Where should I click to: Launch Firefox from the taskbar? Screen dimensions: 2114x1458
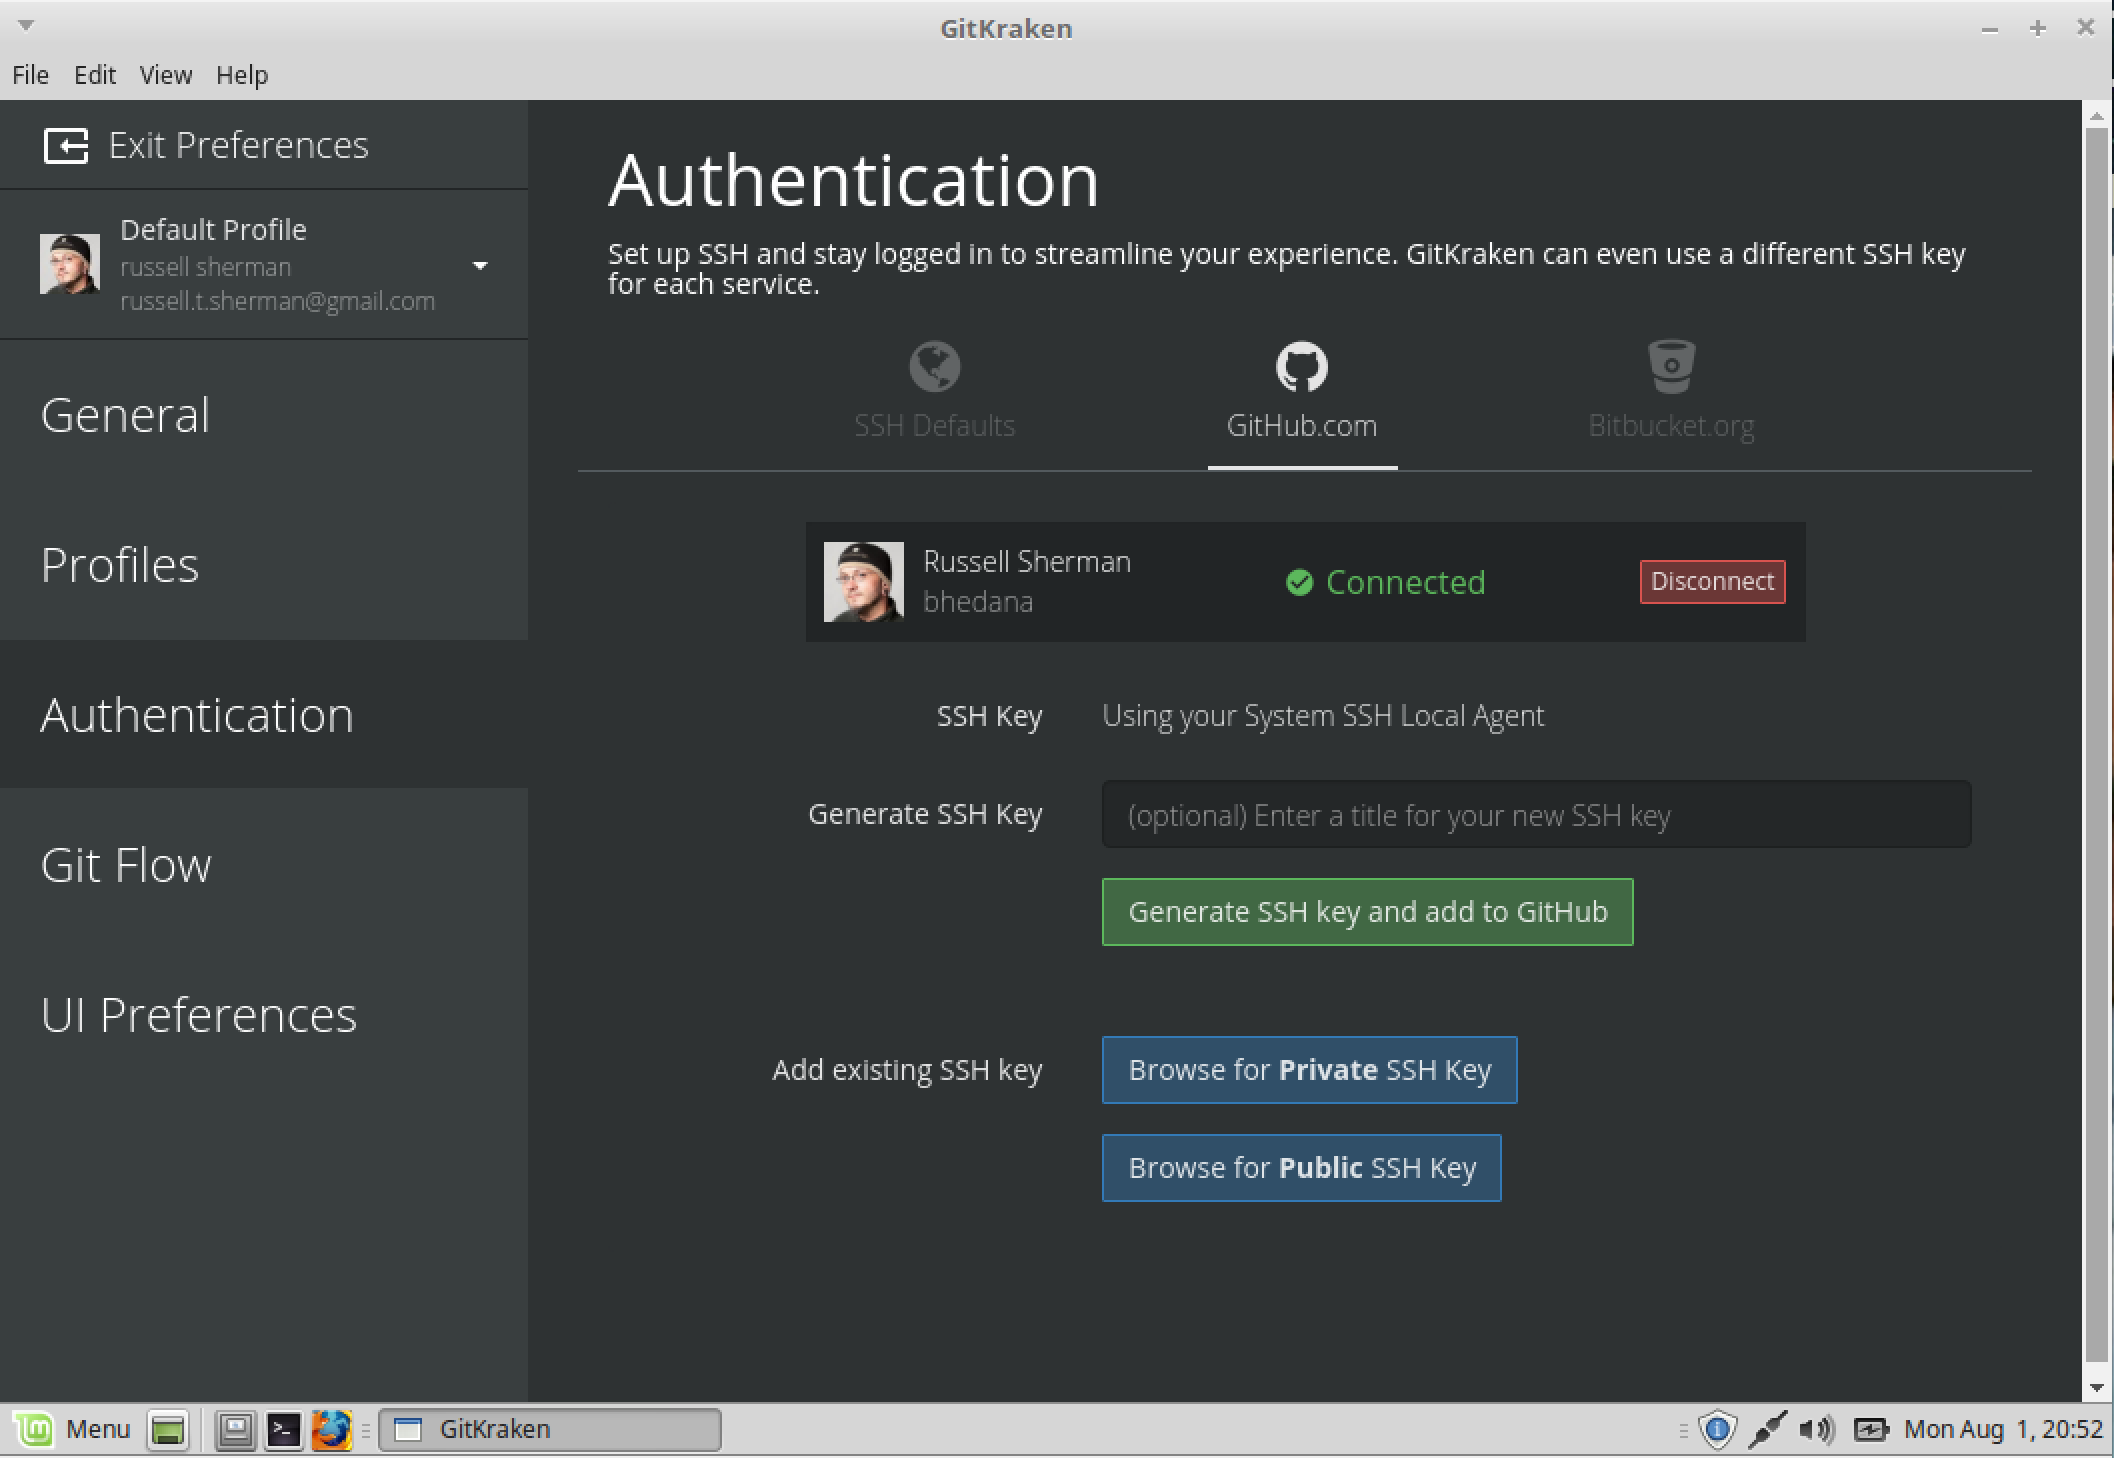(x=331, y=1430)
